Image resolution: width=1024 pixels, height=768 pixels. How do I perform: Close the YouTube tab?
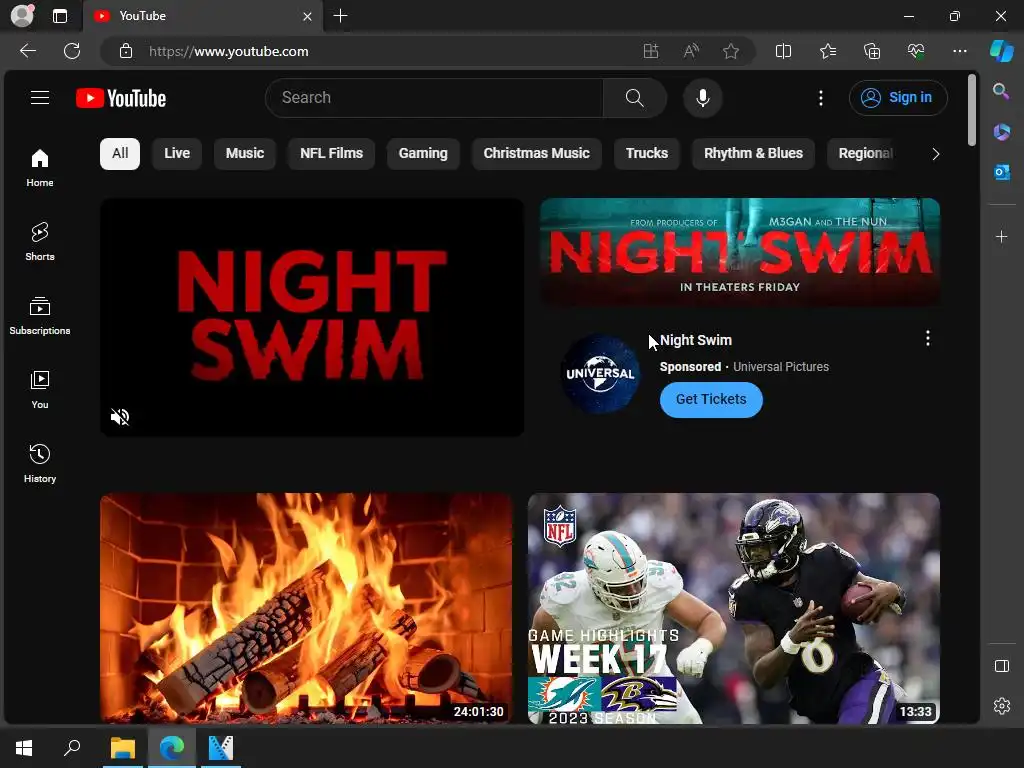pyautogui.click(x=307, y=16)
